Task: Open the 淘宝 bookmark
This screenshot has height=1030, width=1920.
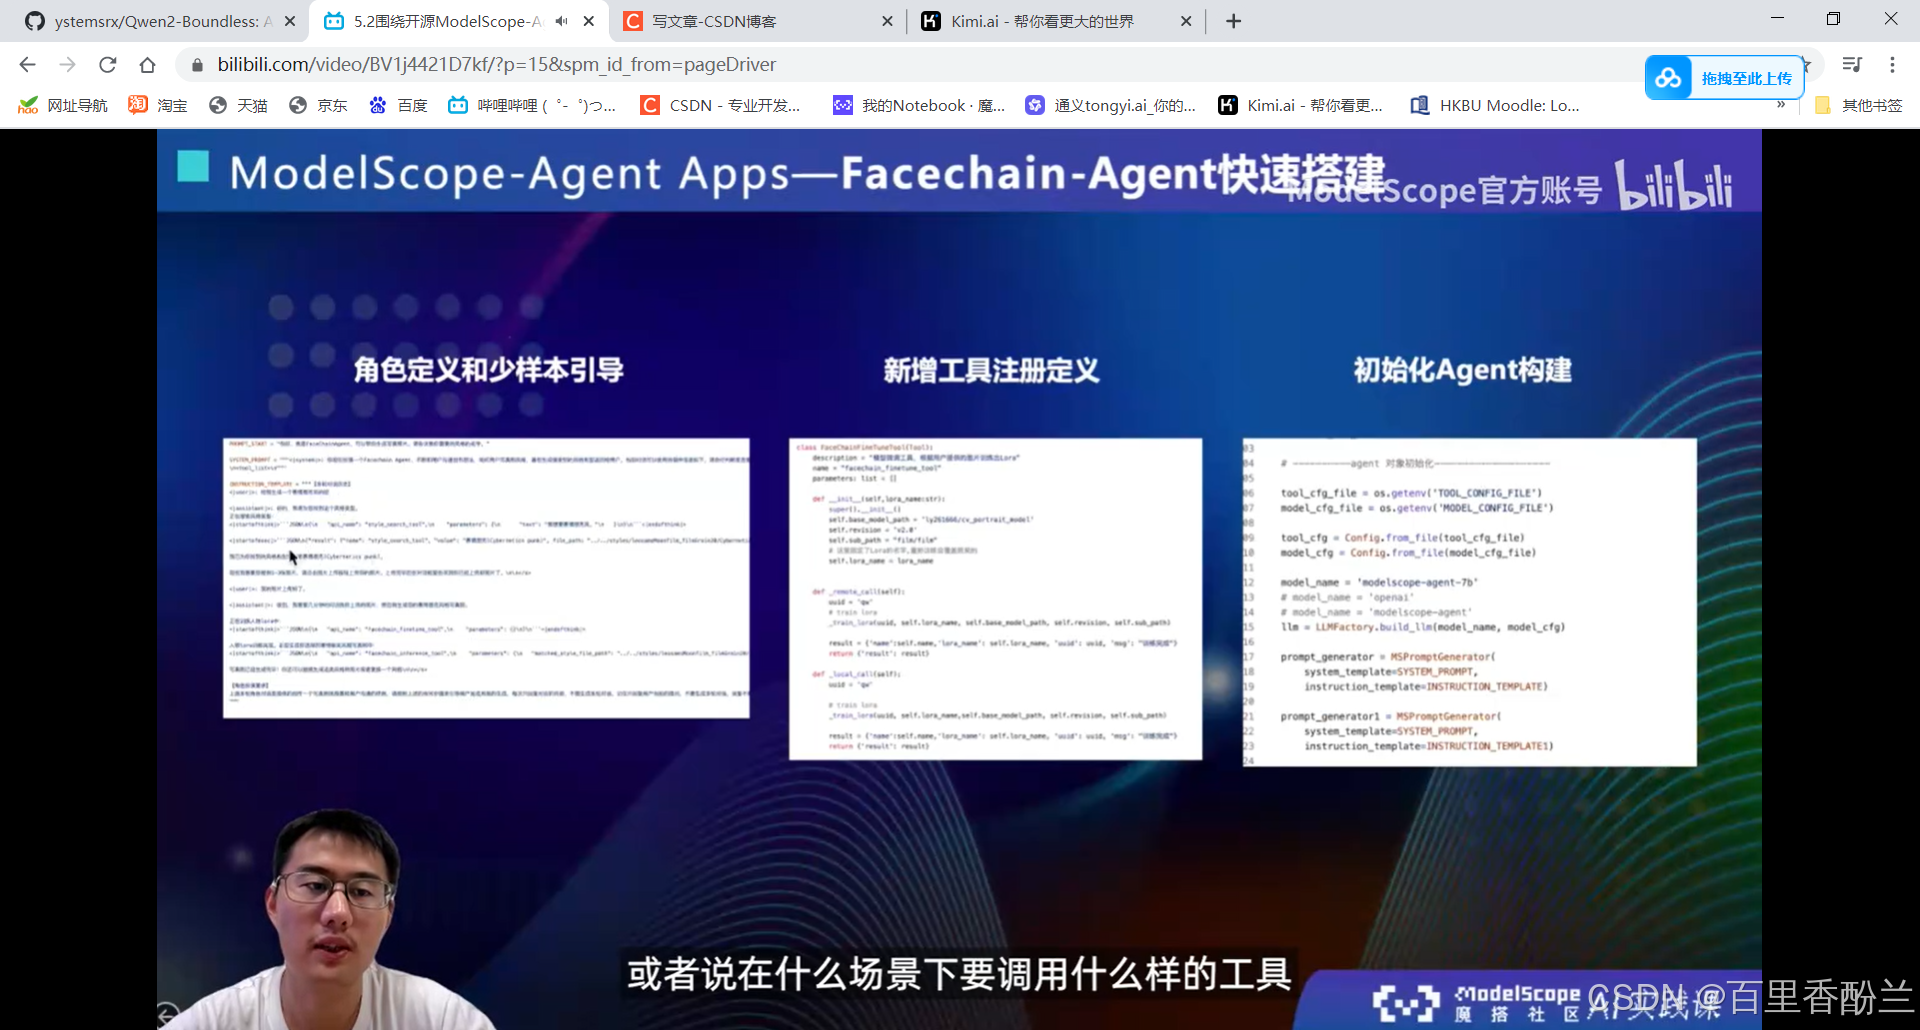Action: 158,105
